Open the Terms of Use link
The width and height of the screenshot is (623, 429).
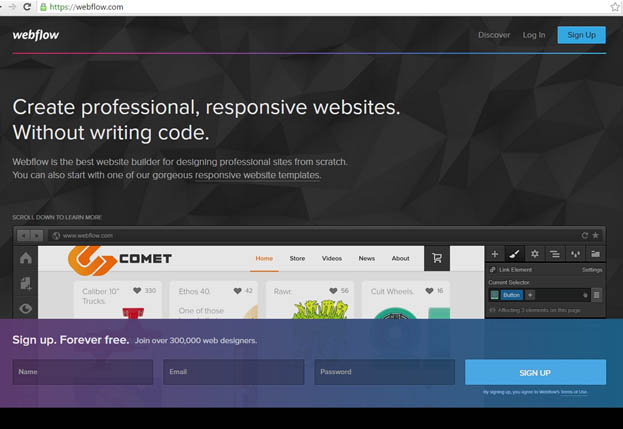(x=574, y=392)
